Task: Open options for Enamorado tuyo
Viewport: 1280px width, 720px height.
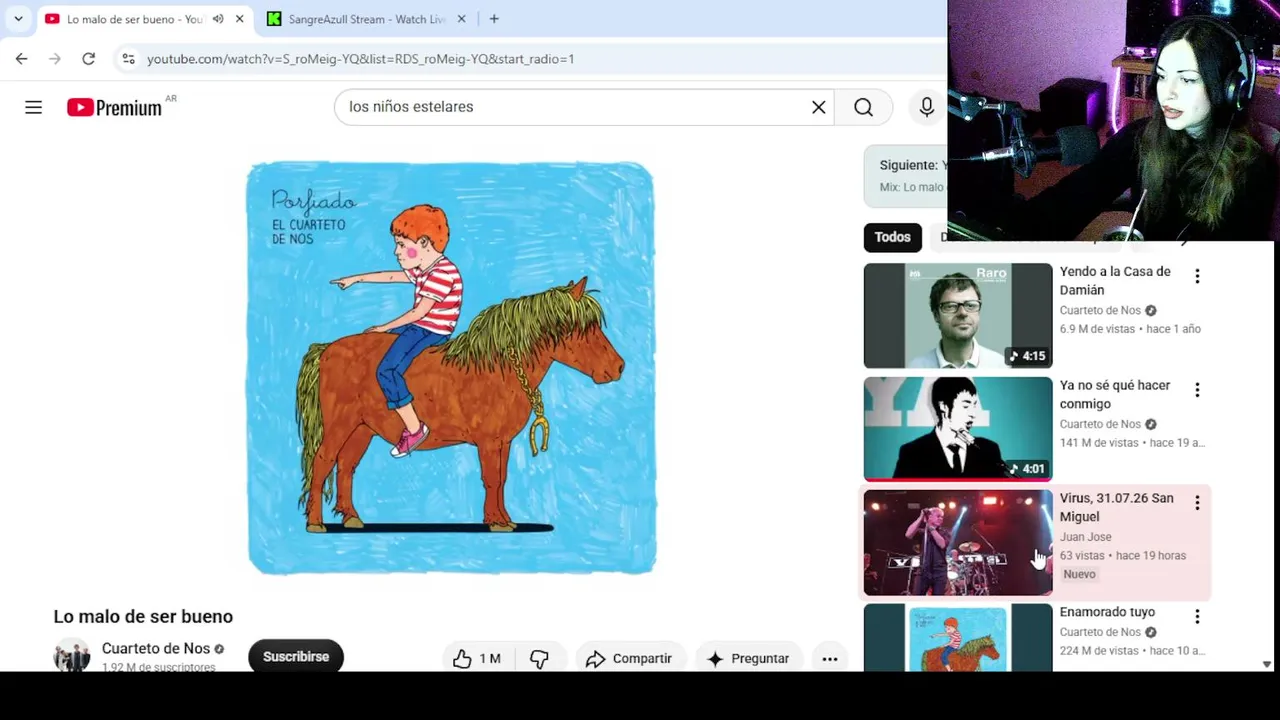Action: pyautogui.click(x=1197, y=617)
